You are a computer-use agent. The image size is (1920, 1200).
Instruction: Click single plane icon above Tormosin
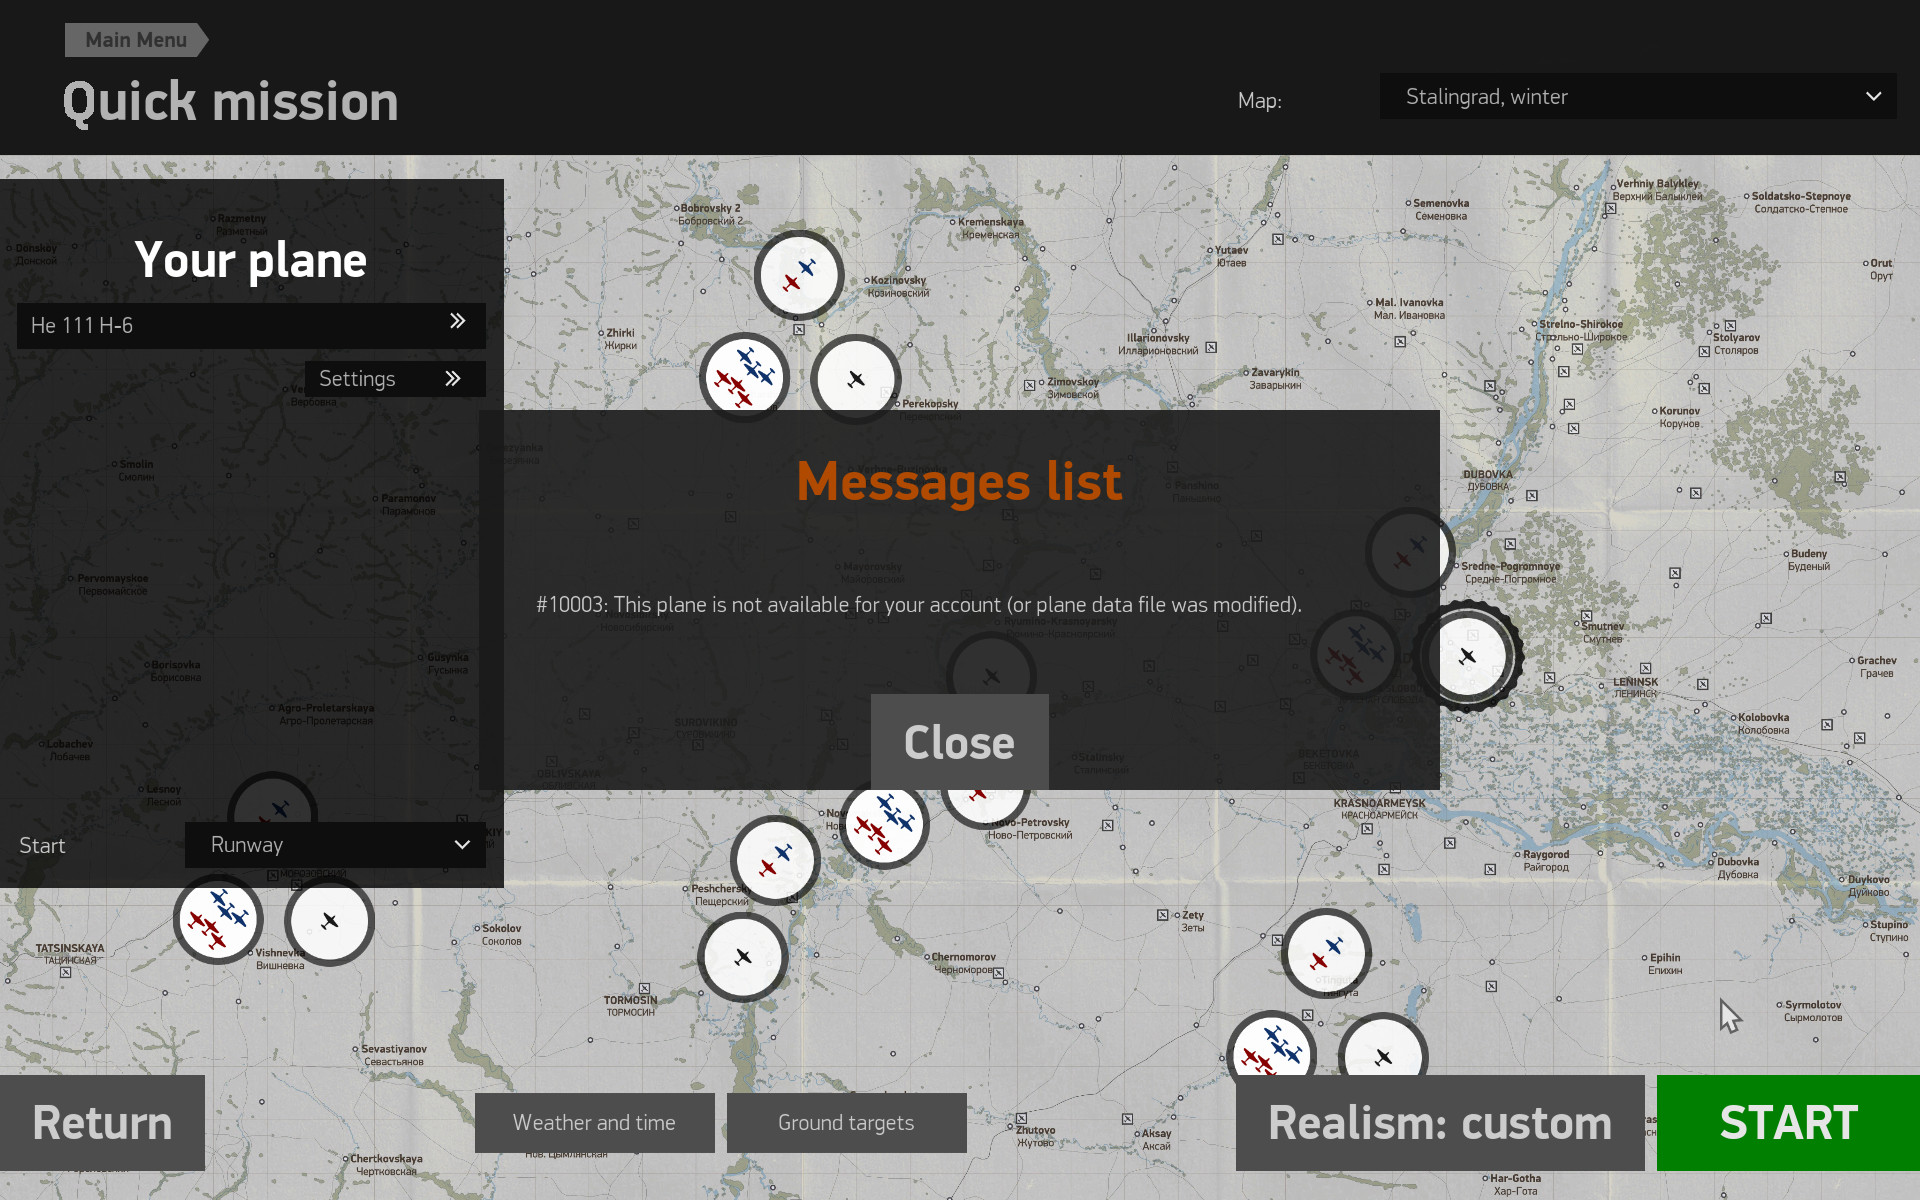point(743,957)
